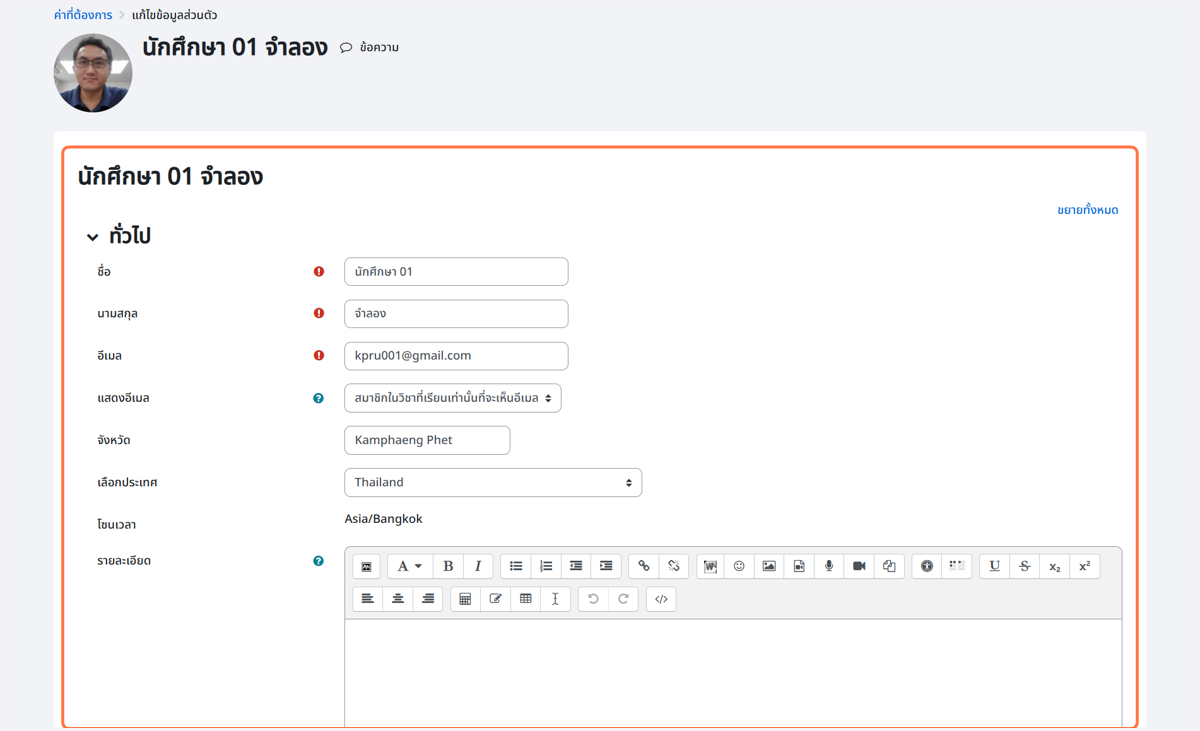Open the screenreader helper icon
The image size is (1200, 731).
pos(957,566)
